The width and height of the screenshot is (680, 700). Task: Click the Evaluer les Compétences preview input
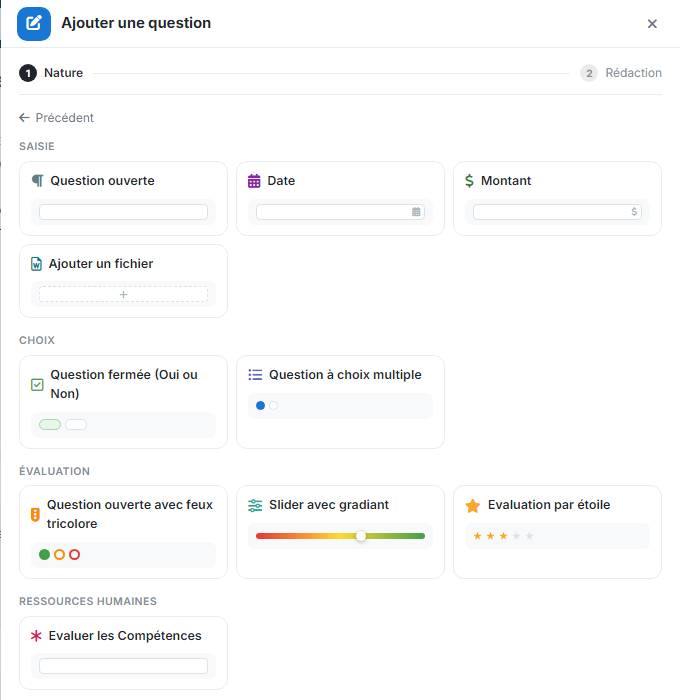click(123, 666)
